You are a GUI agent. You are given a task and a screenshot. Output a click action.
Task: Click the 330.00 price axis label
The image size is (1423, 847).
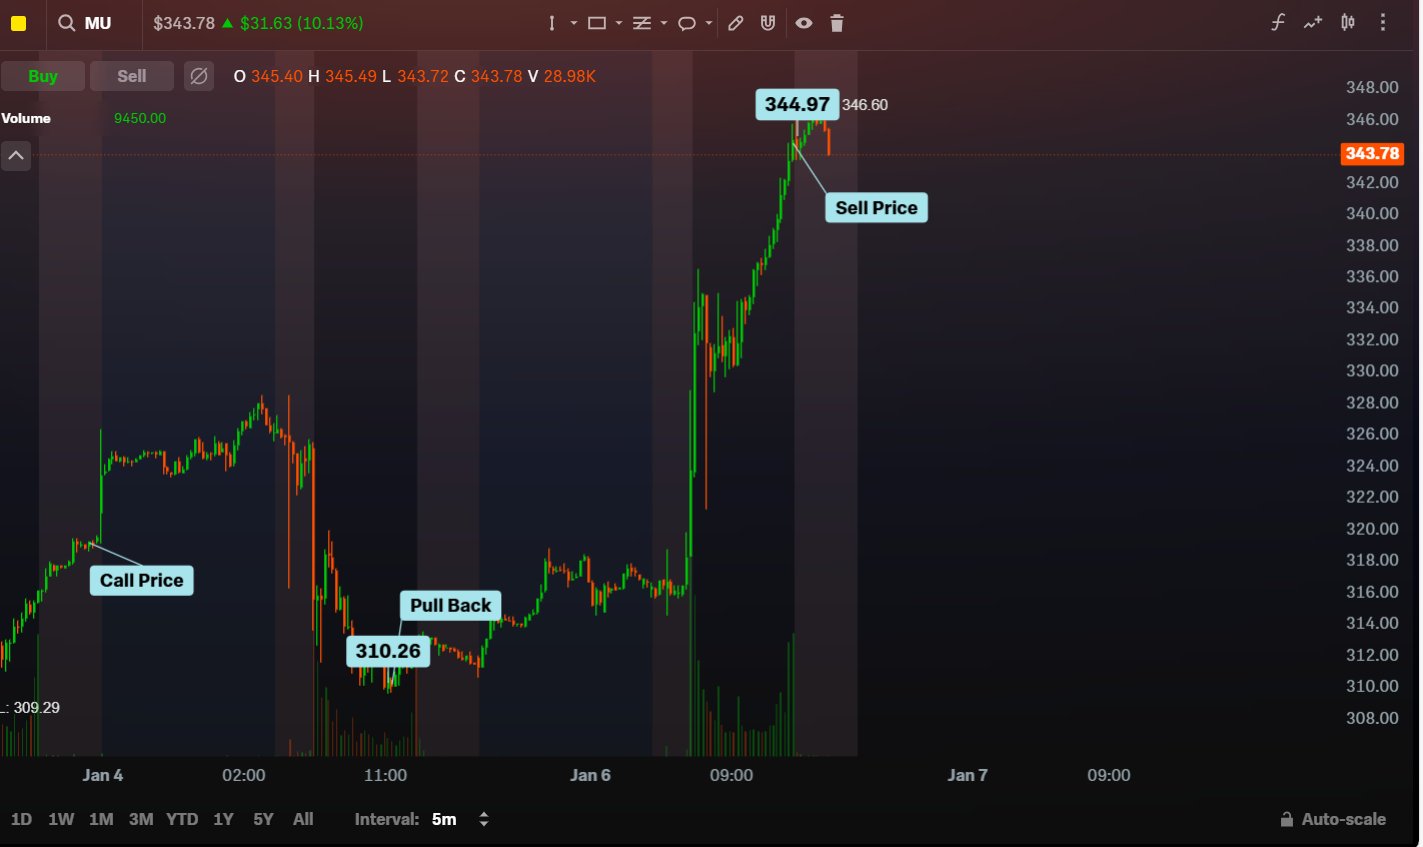(1372, 370)
